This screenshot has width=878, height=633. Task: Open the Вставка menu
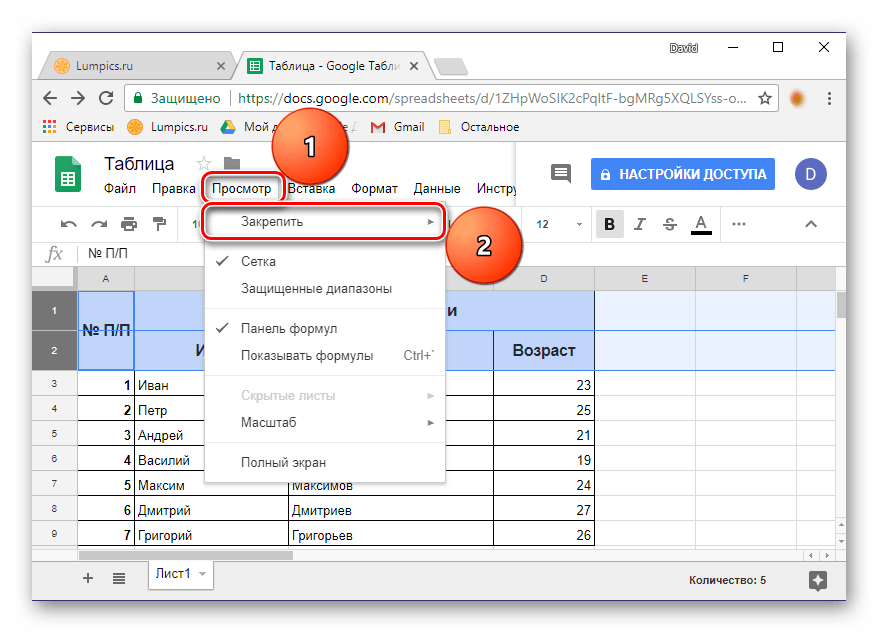(311, 188)
